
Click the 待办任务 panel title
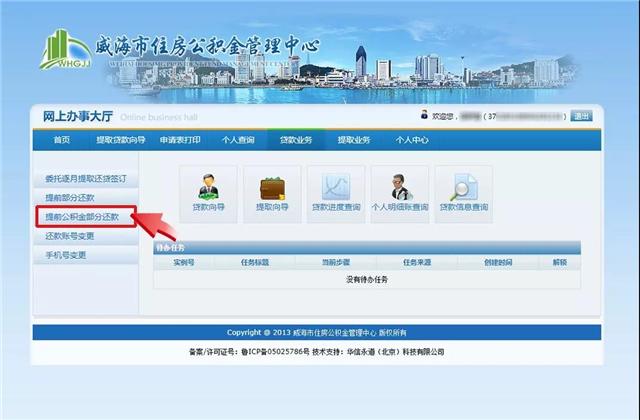(171, 248)
